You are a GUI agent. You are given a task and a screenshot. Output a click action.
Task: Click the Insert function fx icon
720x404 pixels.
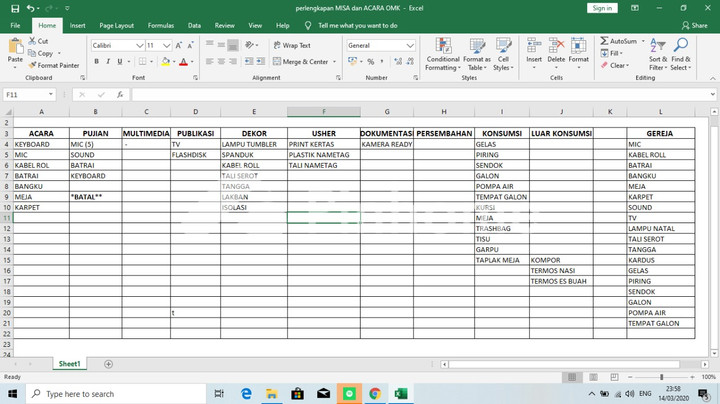pos(120,94)
